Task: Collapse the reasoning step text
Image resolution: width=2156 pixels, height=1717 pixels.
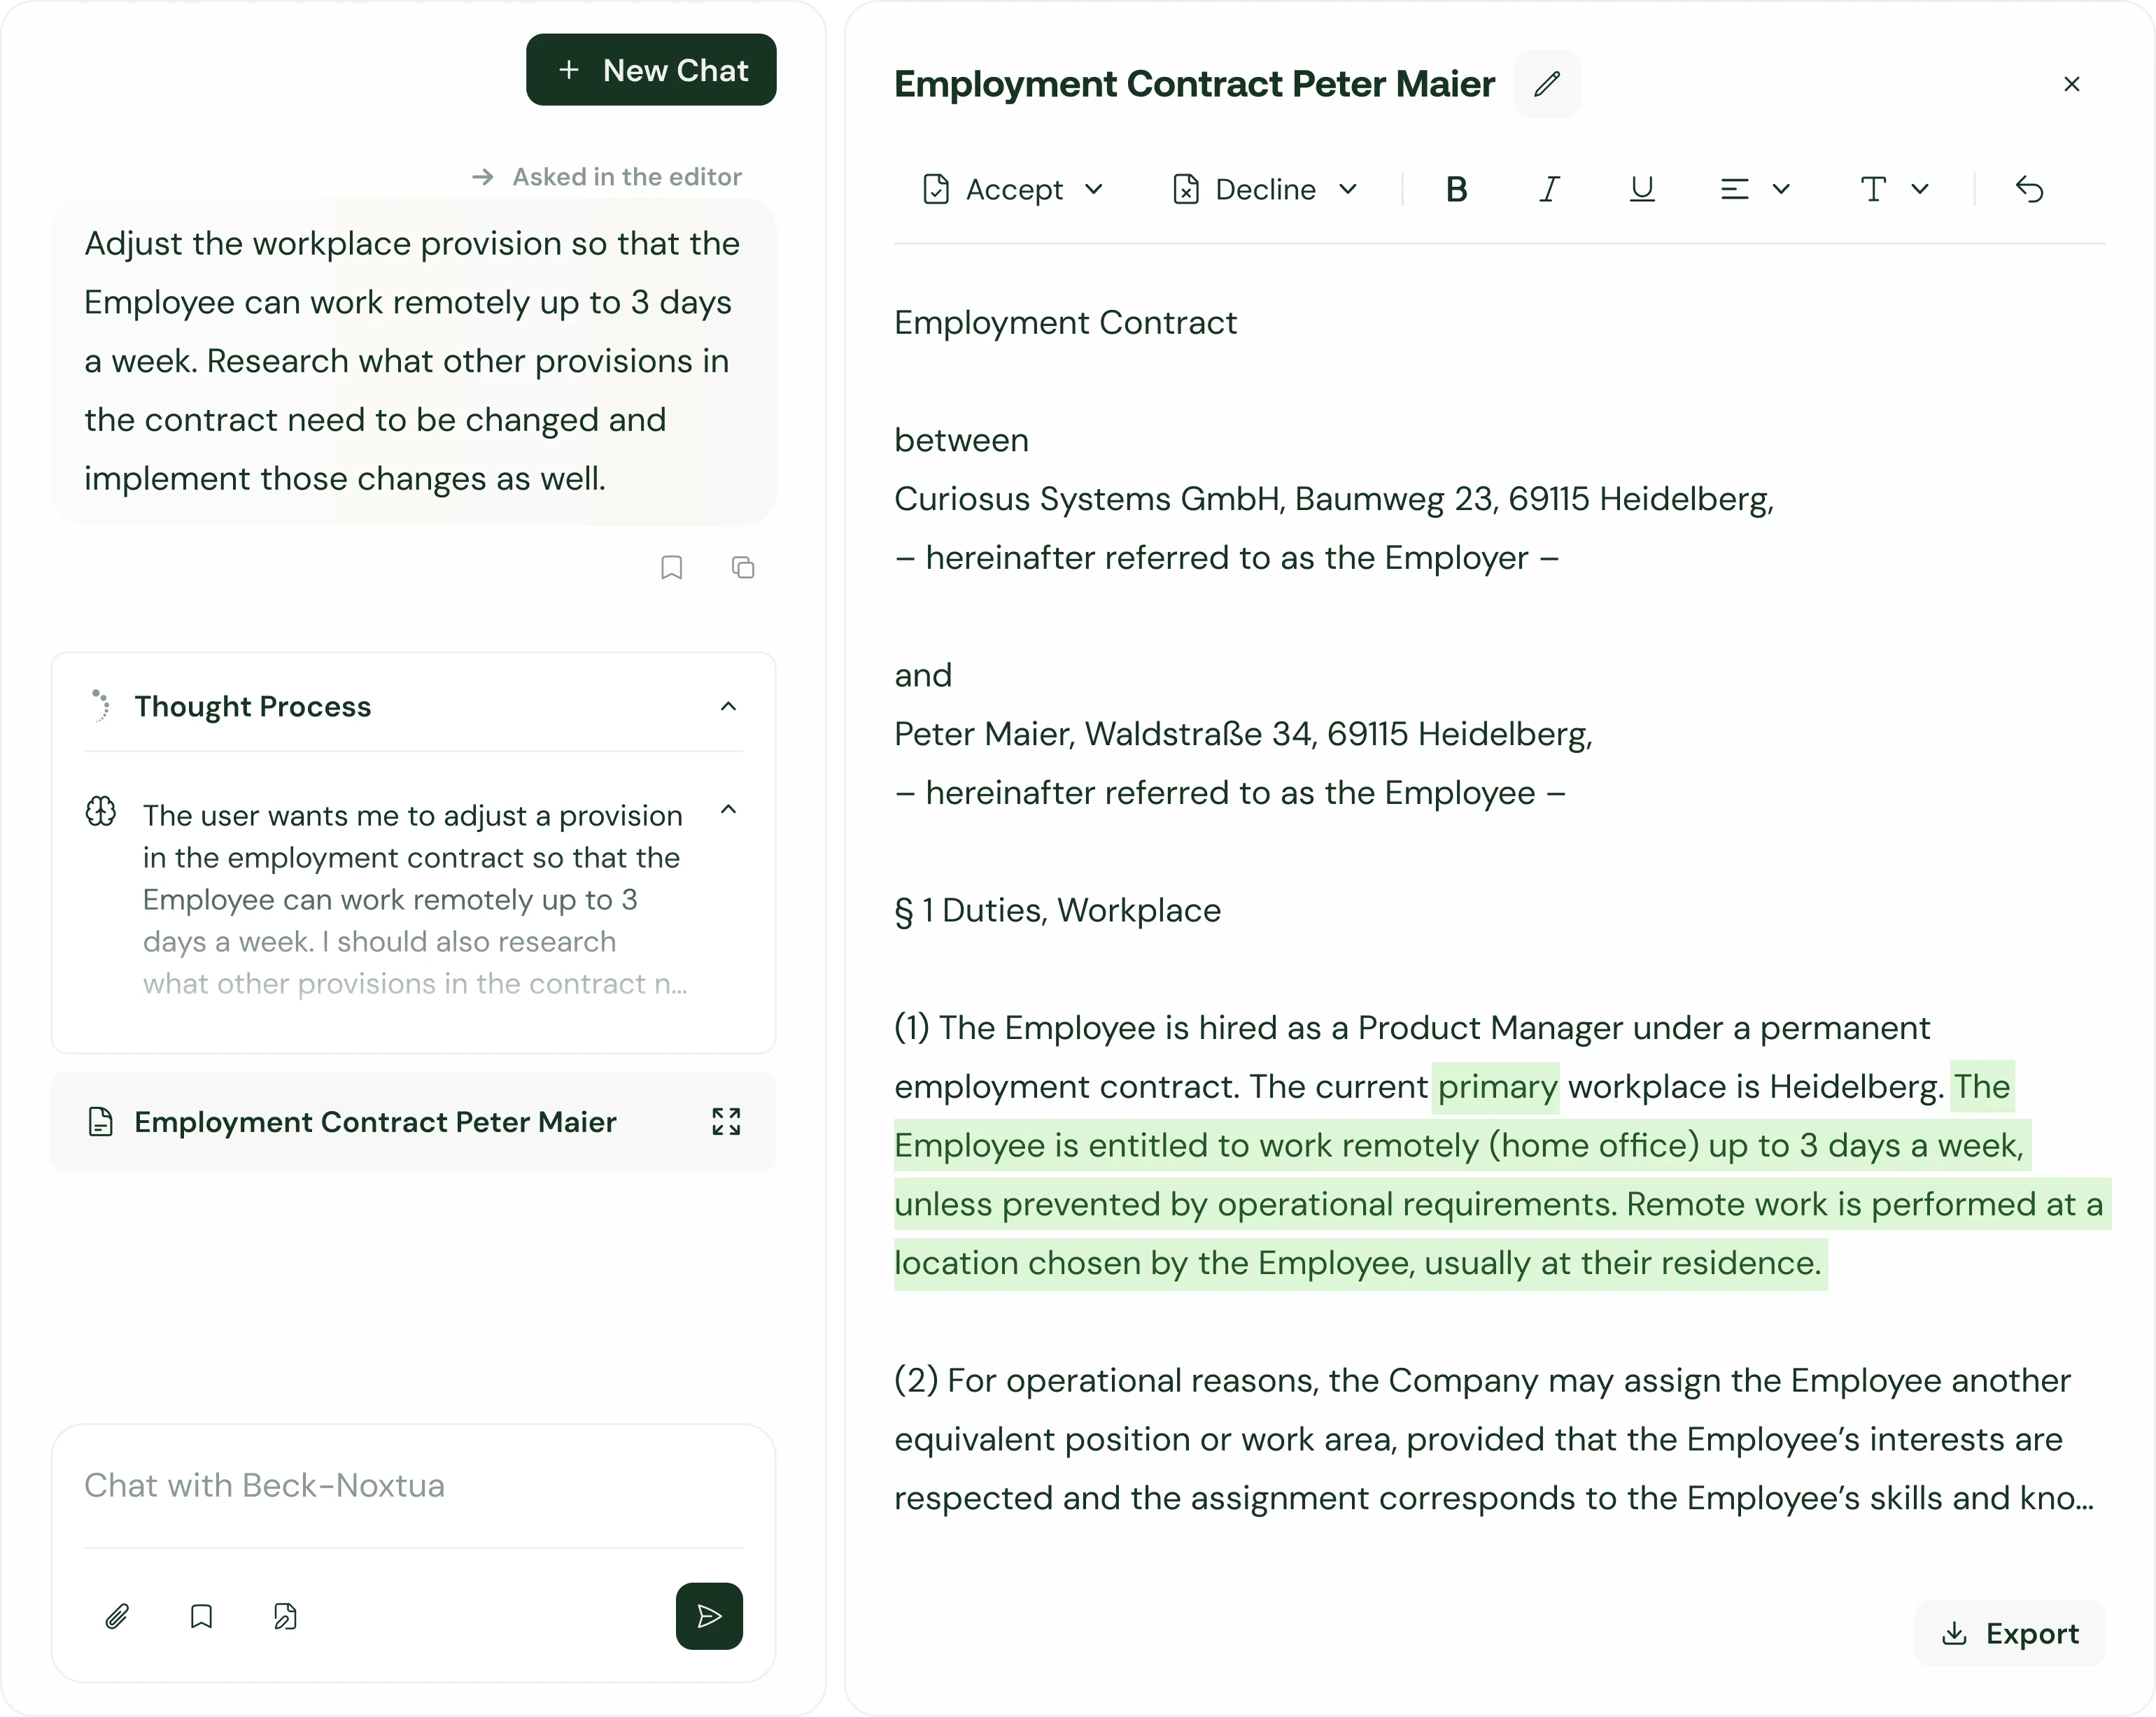Action: (728, 810)
